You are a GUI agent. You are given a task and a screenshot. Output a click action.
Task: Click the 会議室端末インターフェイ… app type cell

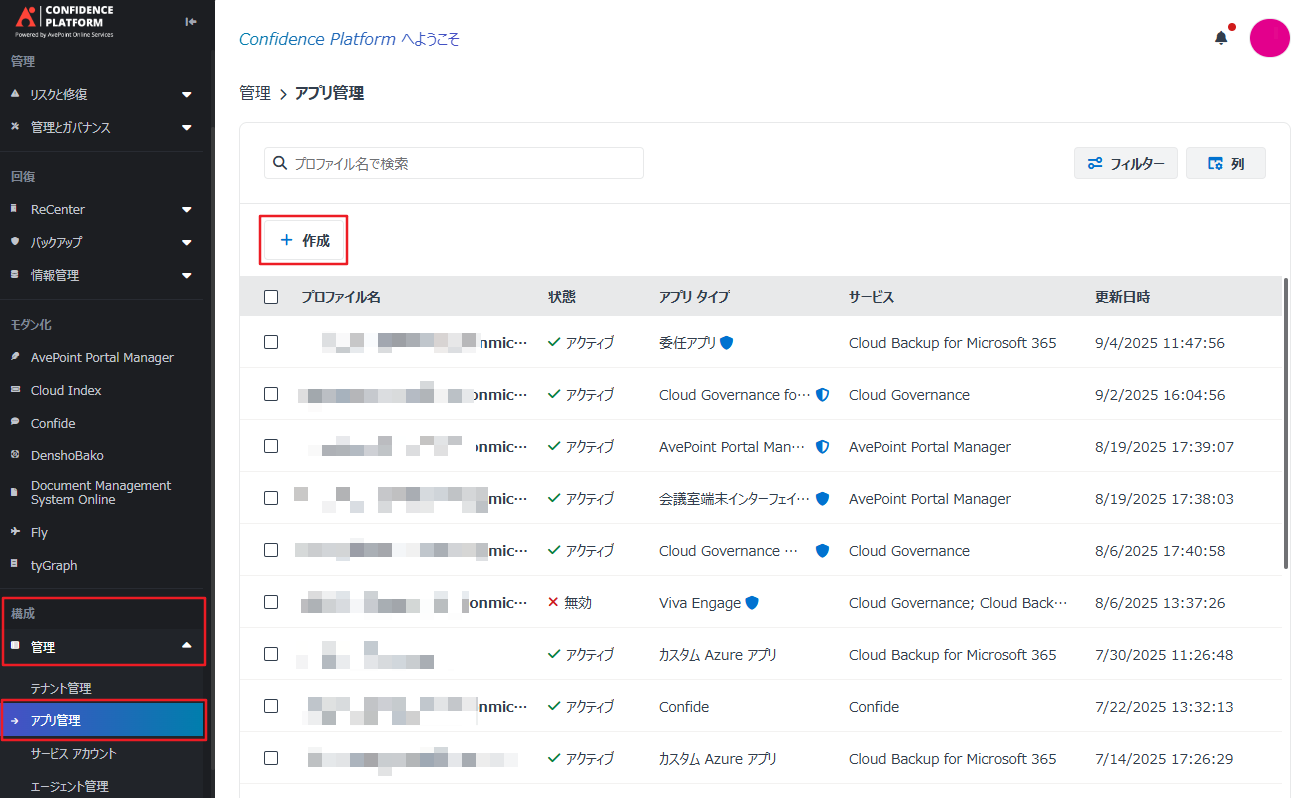(735, 498)
